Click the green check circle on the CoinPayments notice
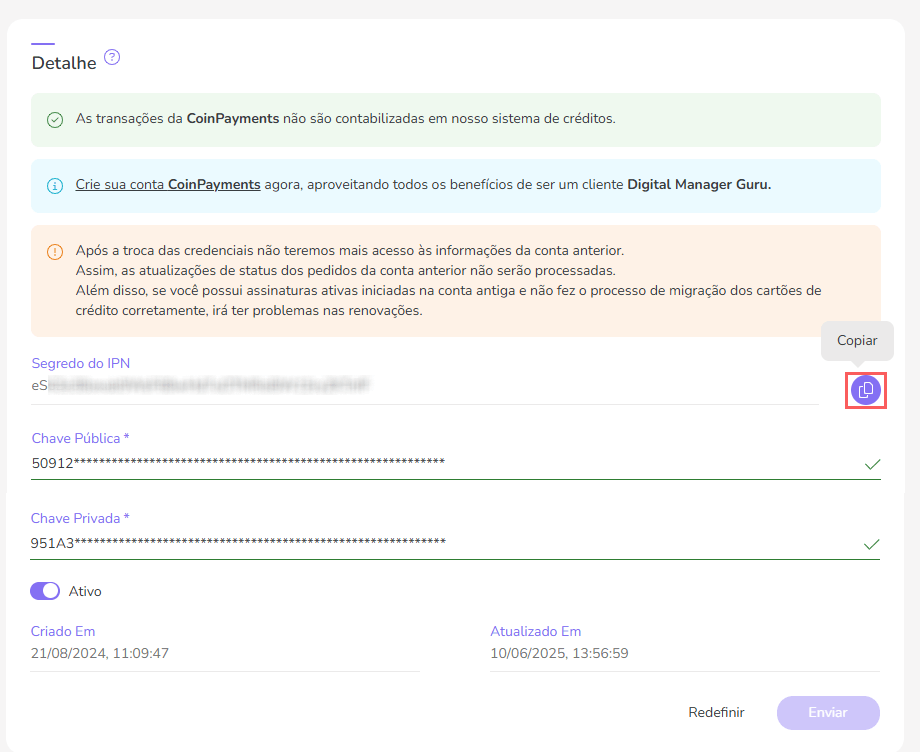The width and height of the screenshot is (920, 752). click(54, 118)
